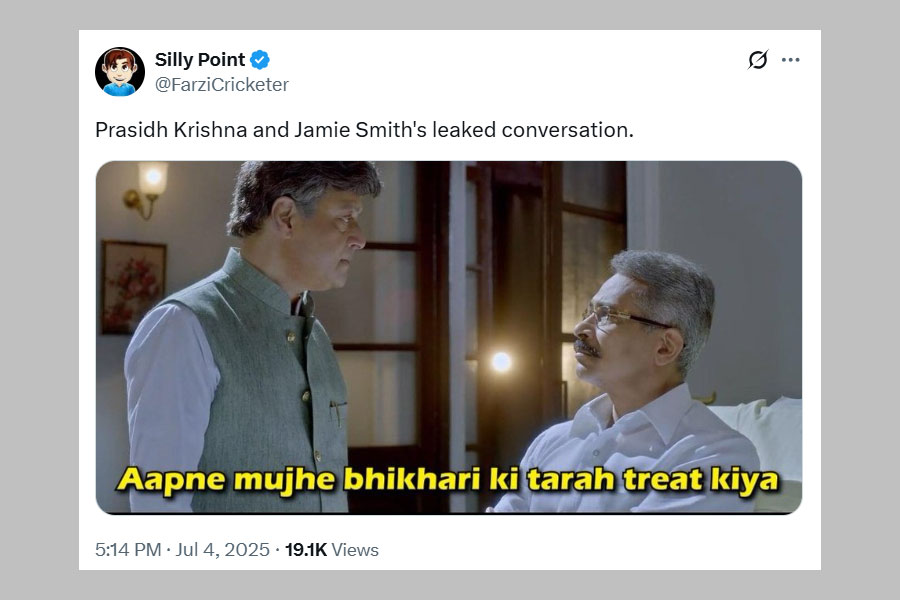Click the yellow meme caption text
Viewport: 900px width, 600px height.
[448, 480]
